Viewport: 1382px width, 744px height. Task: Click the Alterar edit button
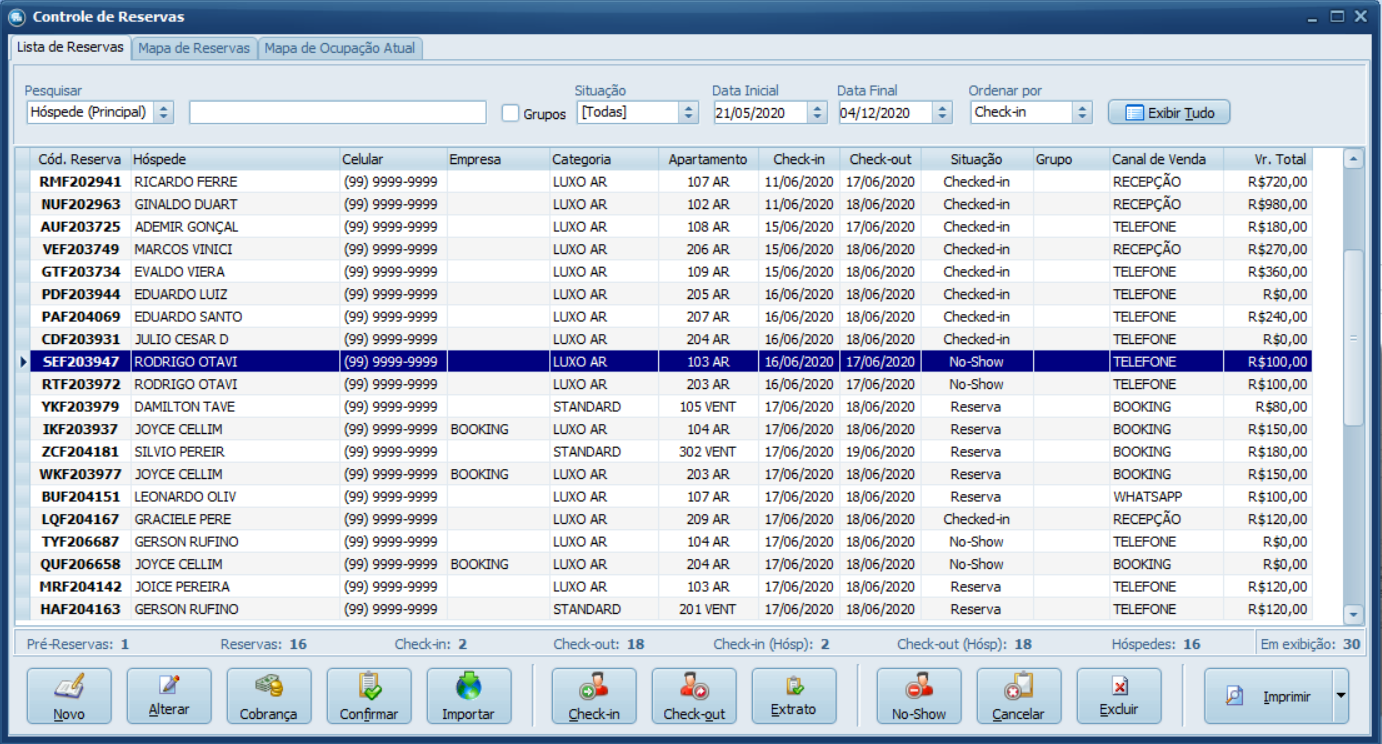[x=169, y=696]
